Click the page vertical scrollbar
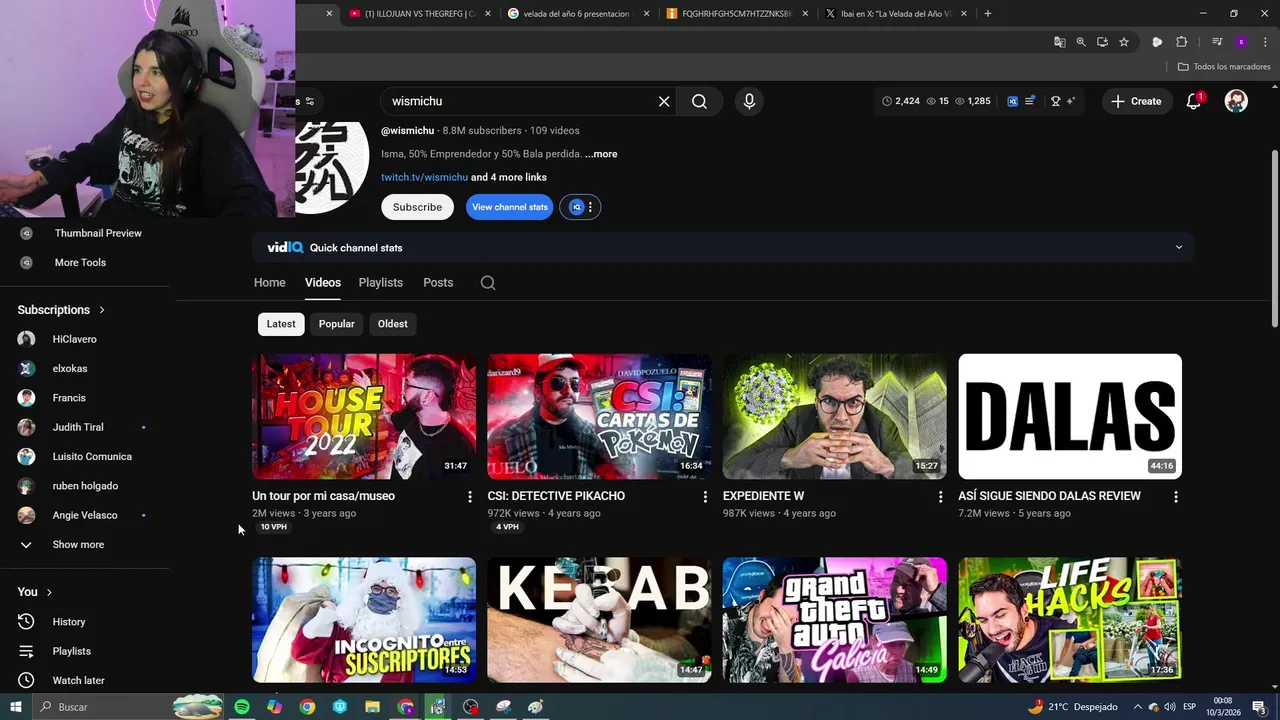 click(x=1274, y=240)
